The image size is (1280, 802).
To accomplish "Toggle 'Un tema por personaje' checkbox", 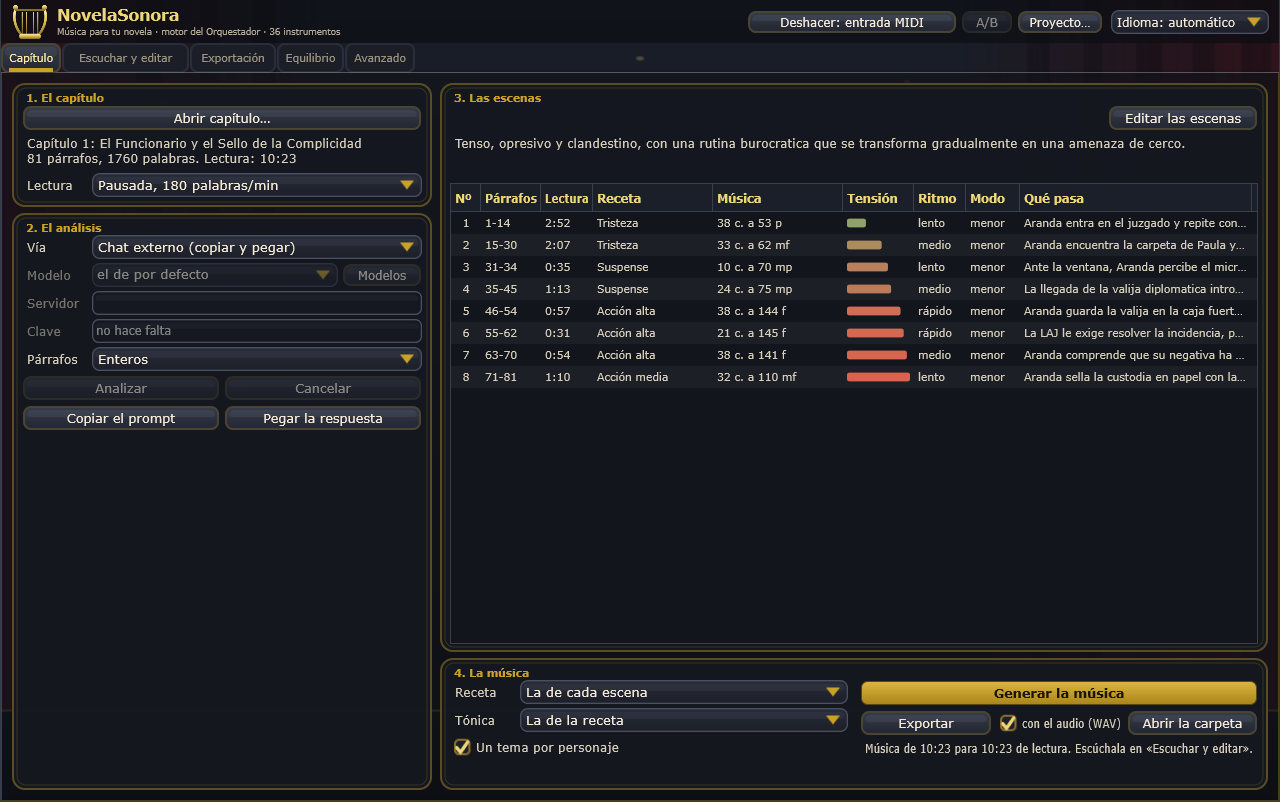I will [462, 747].
